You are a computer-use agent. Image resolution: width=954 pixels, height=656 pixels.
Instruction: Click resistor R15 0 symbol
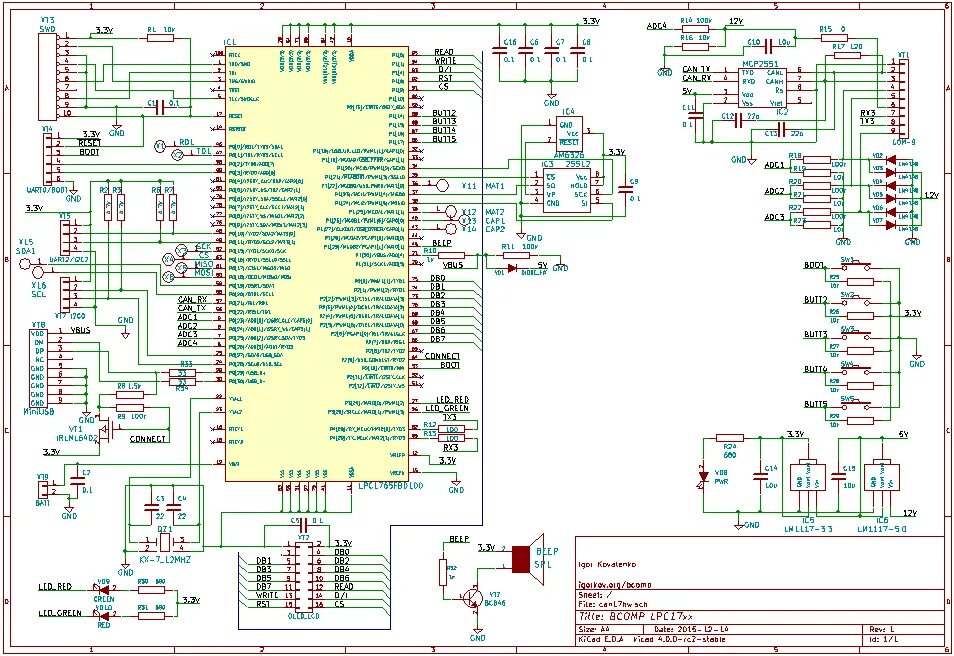tap(834, 38)
